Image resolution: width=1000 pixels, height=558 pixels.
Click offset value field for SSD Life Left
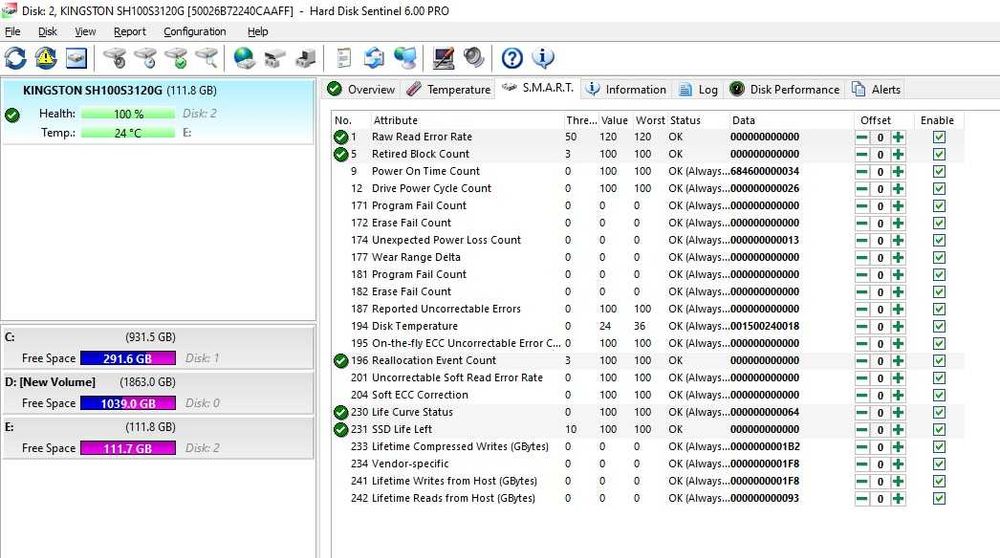click(x=880, y=430)
